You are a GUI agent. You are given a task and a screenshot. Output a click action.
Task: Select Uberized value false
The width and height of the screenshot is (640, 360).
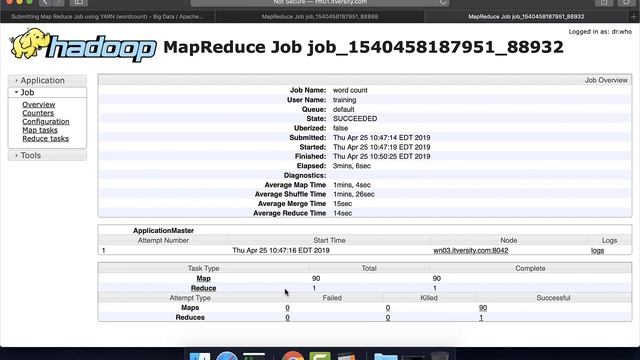(x=340, y=128)
